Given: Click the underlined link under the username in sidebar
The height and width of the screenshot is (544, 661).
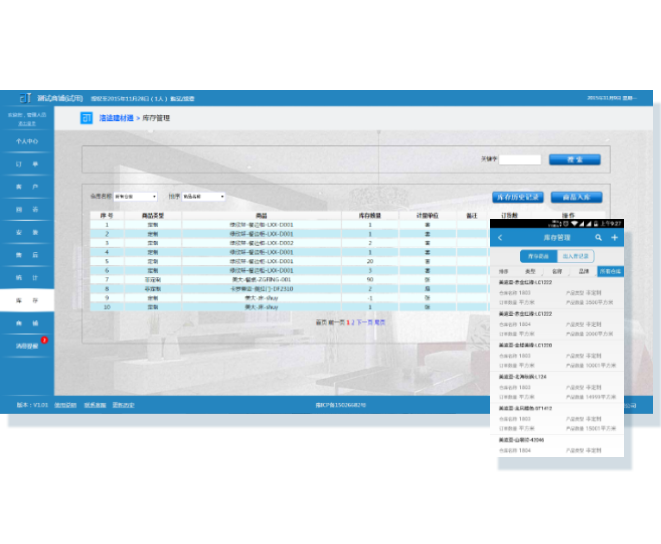Looking at the screenshot, I should tap(27, 124).
